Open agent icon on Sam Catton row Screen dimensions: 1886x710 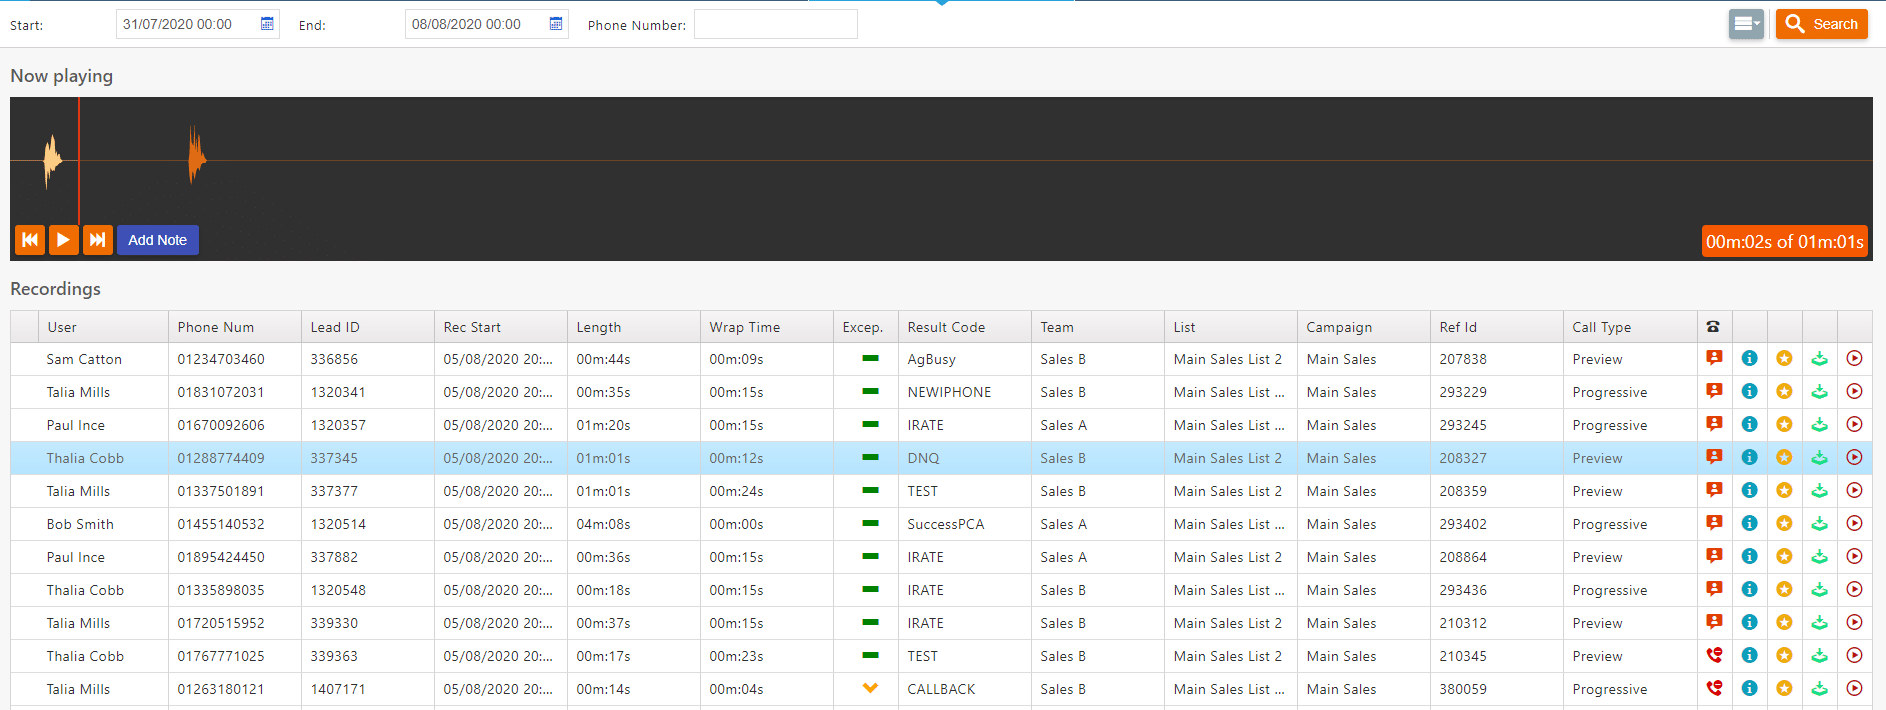point(1714,358)
